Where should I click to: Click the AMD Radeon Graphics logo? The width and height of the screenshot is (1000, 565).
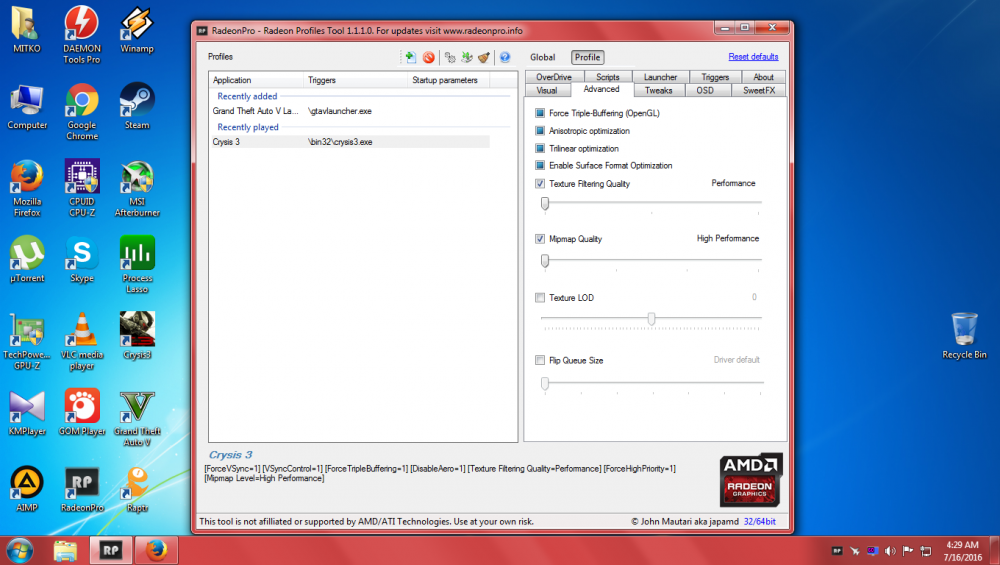click(x=751, y=480)
